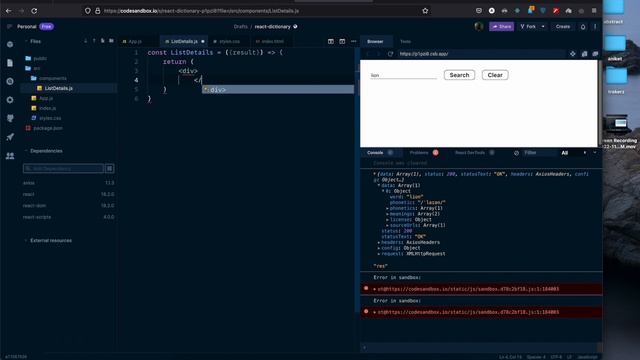Click the download arrow icon in Files header

coord(85,41)
